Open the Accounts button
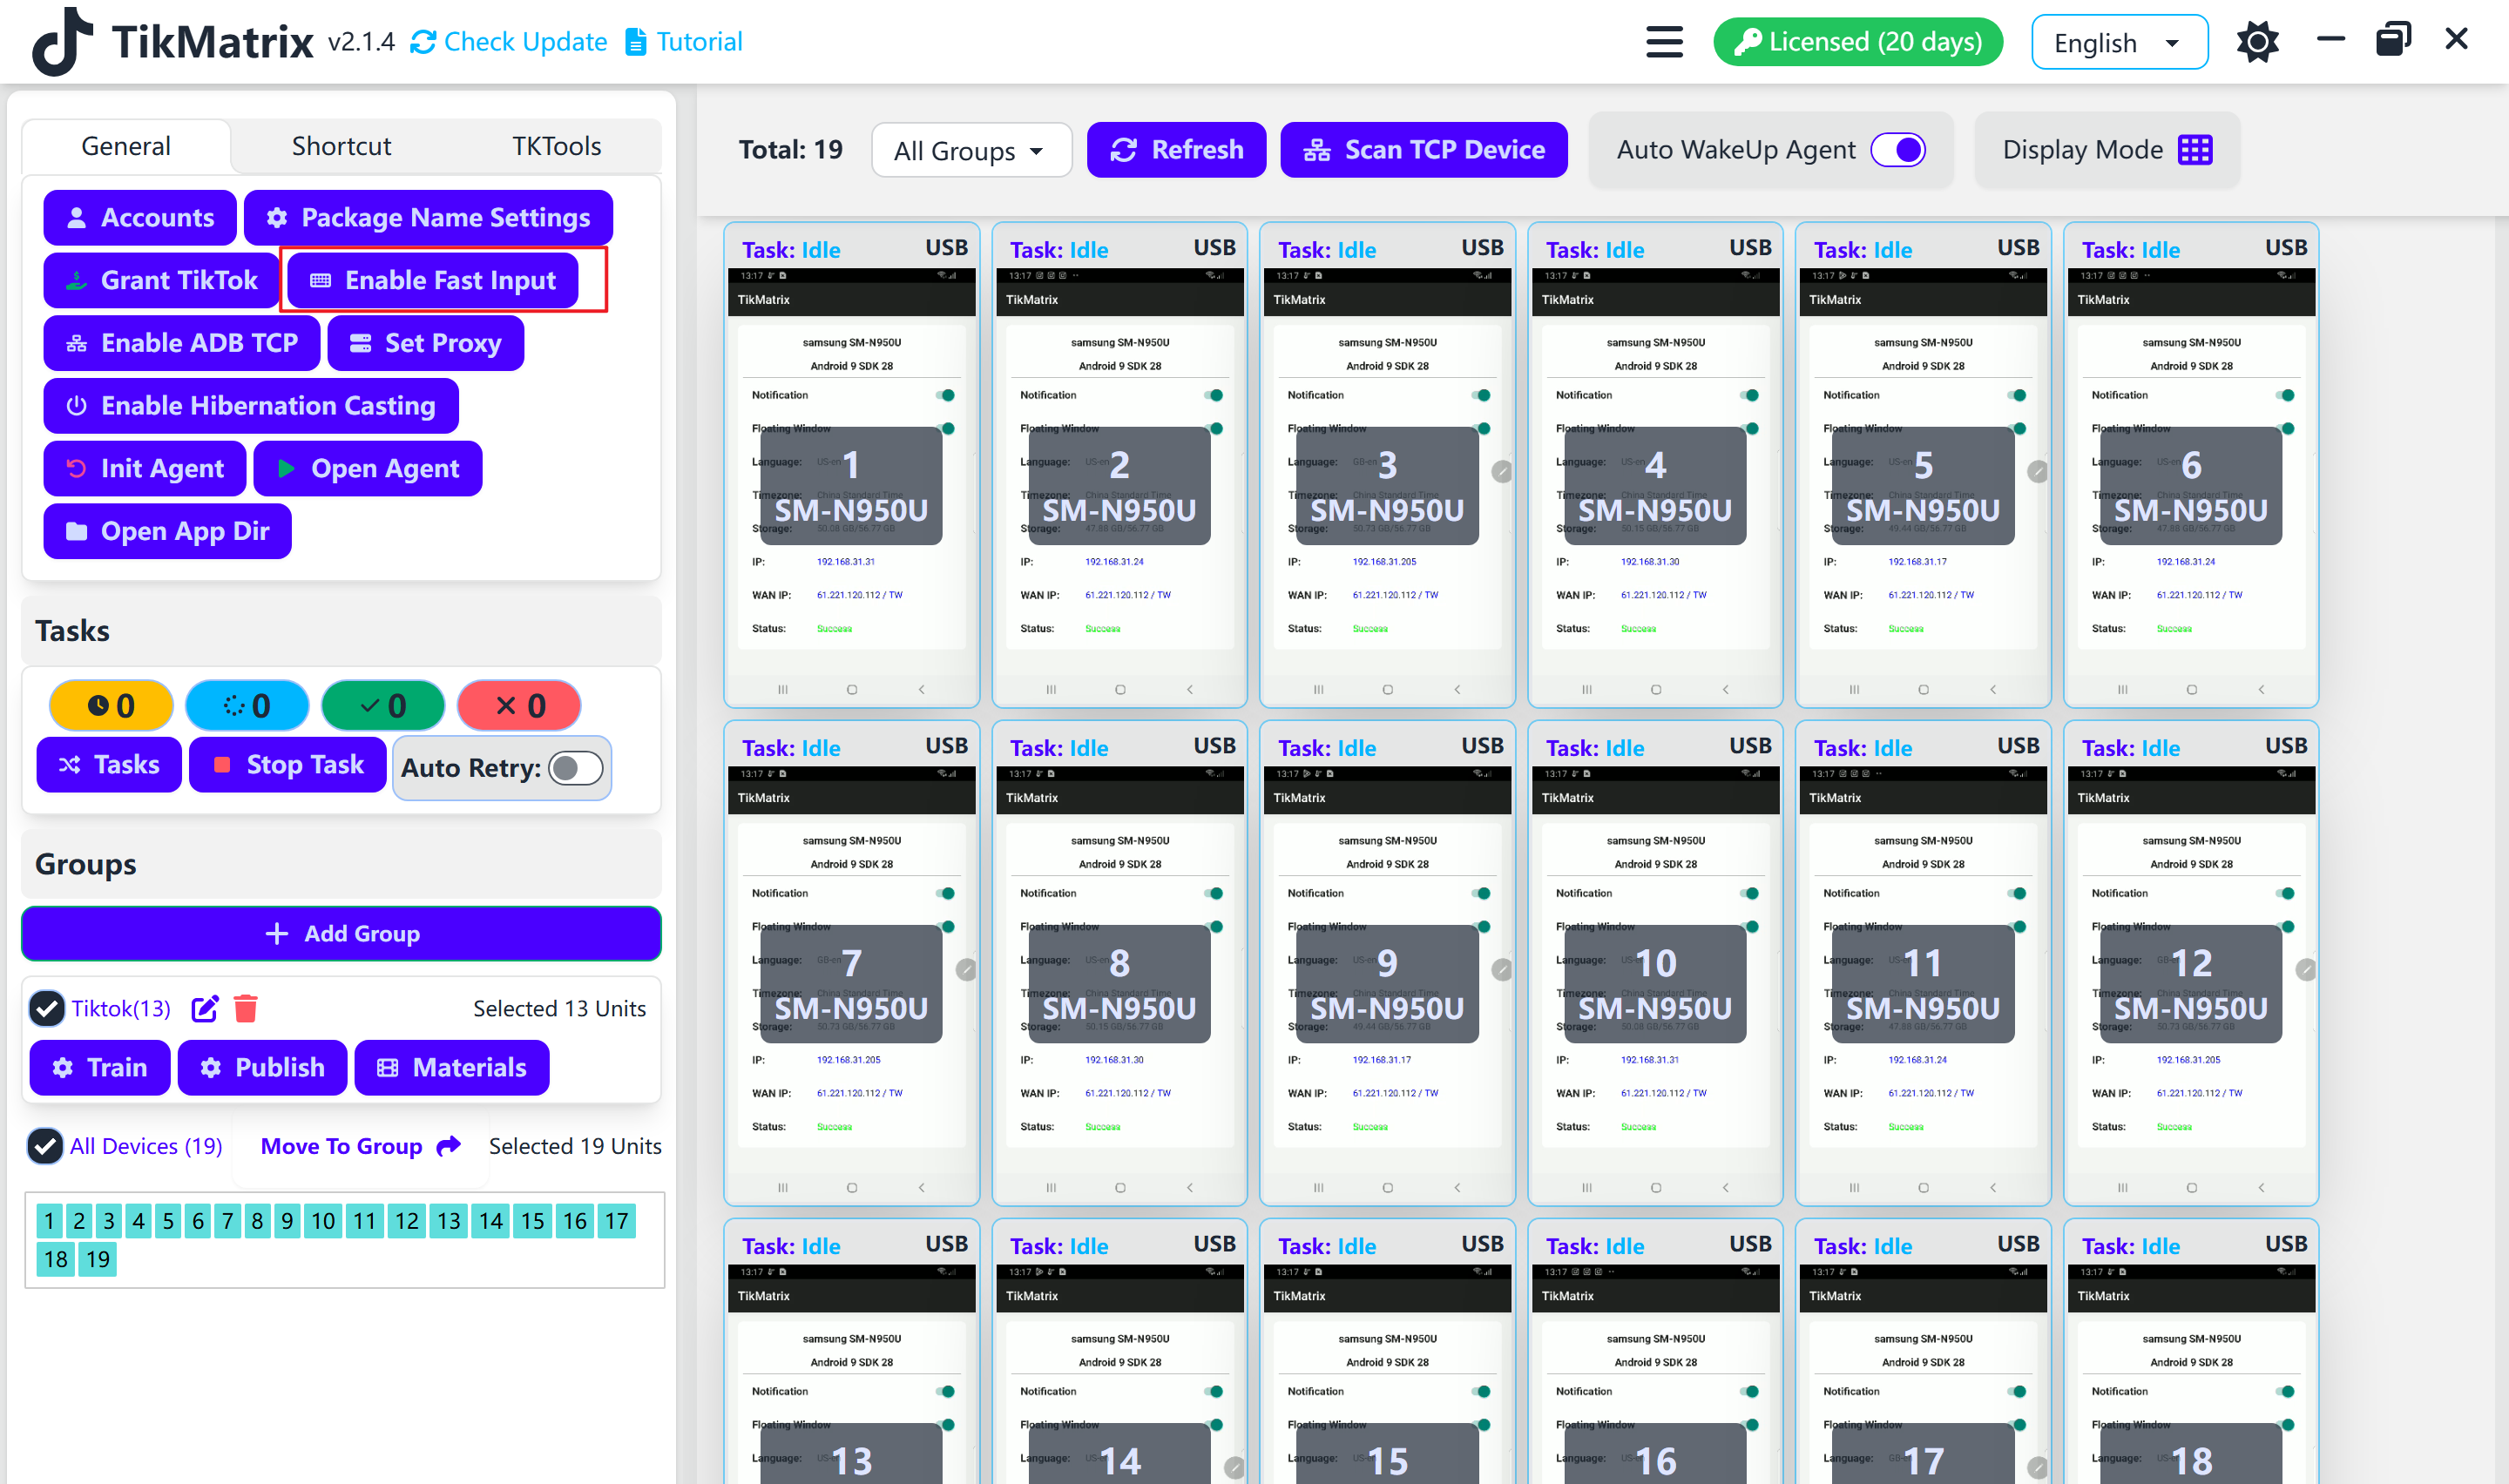 click(x=140, y=218)
